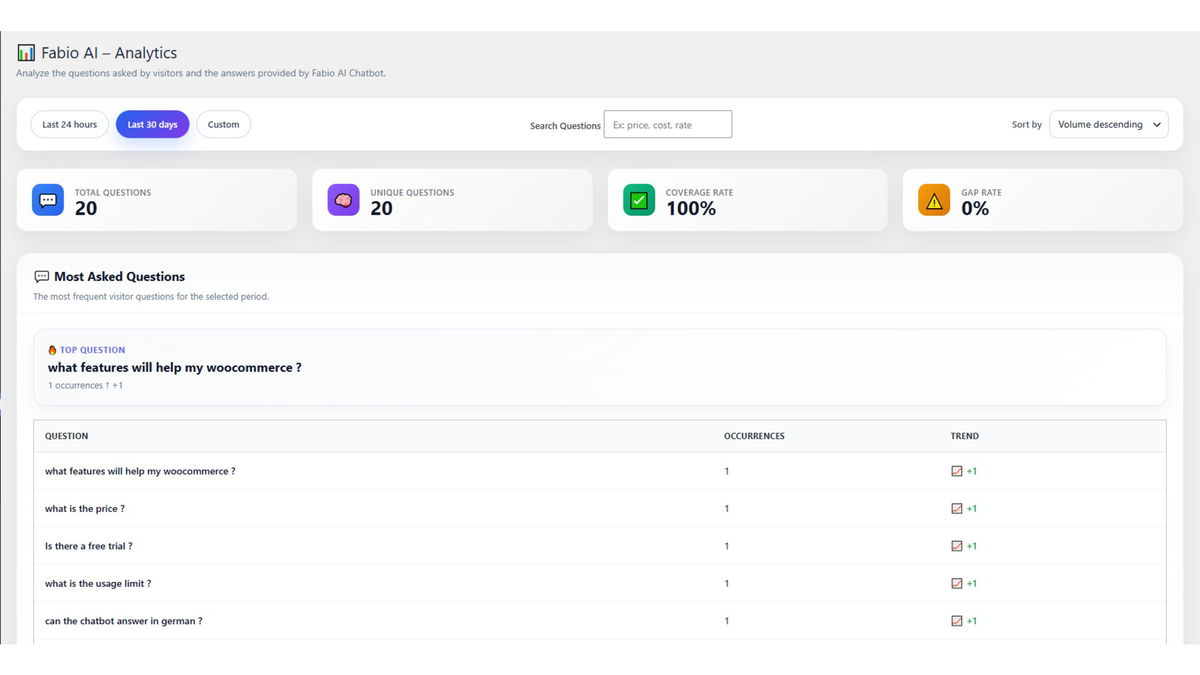Click trend icon in free trial row
The image size is (1200, 675).
(957, 546)
